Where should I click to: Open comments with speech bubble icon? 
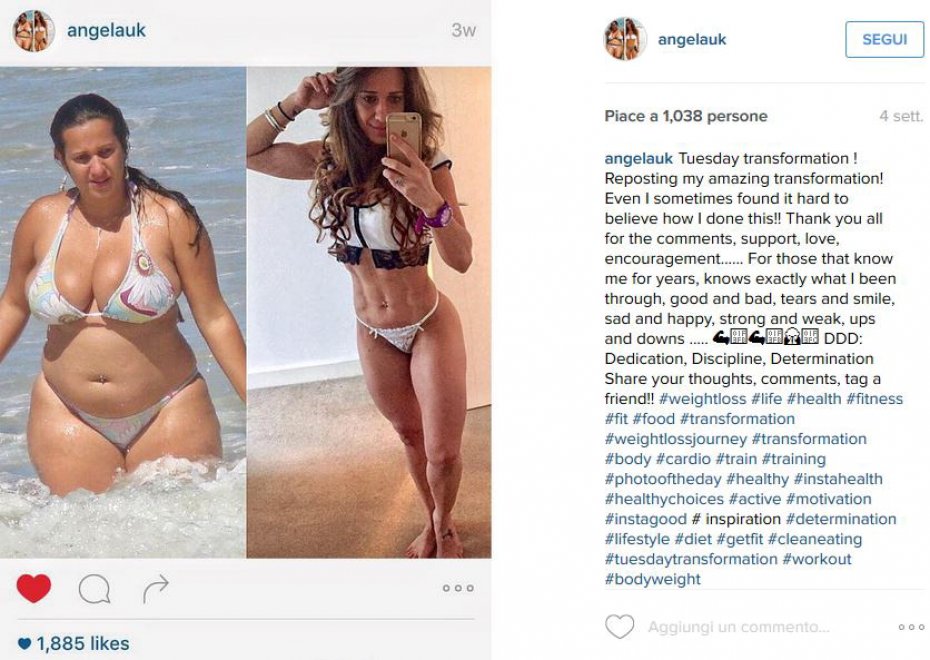pyautogui.click(x=94, y=589)
